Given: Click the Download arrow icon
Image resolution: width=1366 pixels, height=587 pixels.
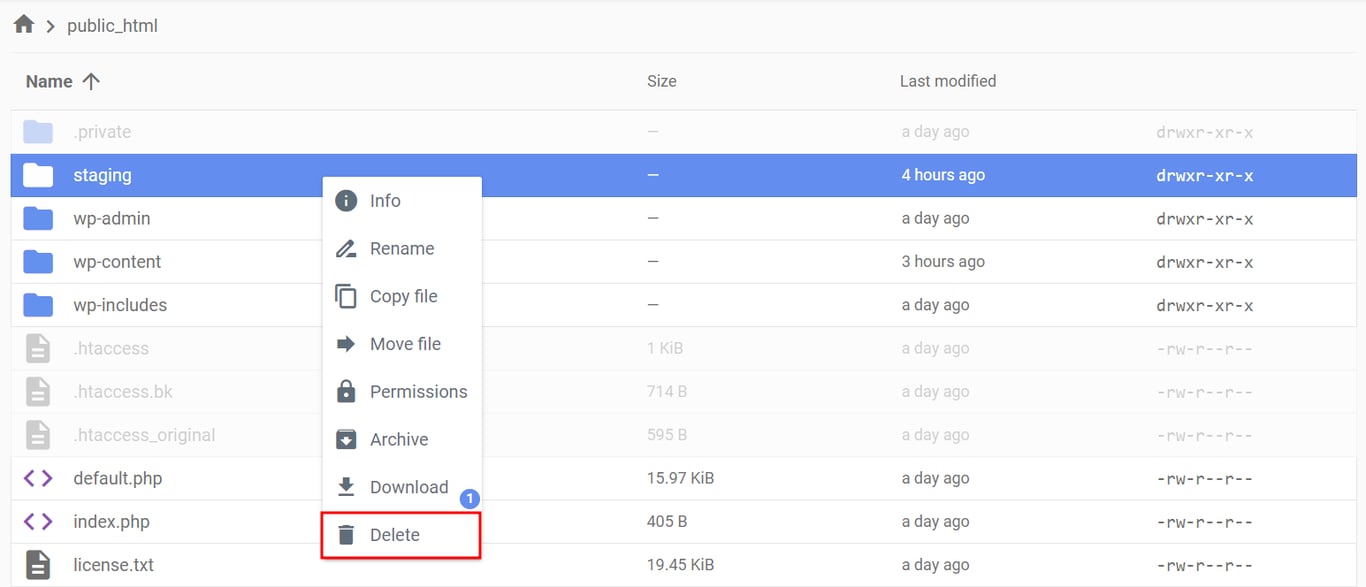Looking at the screenshot, I should (345, 487).
